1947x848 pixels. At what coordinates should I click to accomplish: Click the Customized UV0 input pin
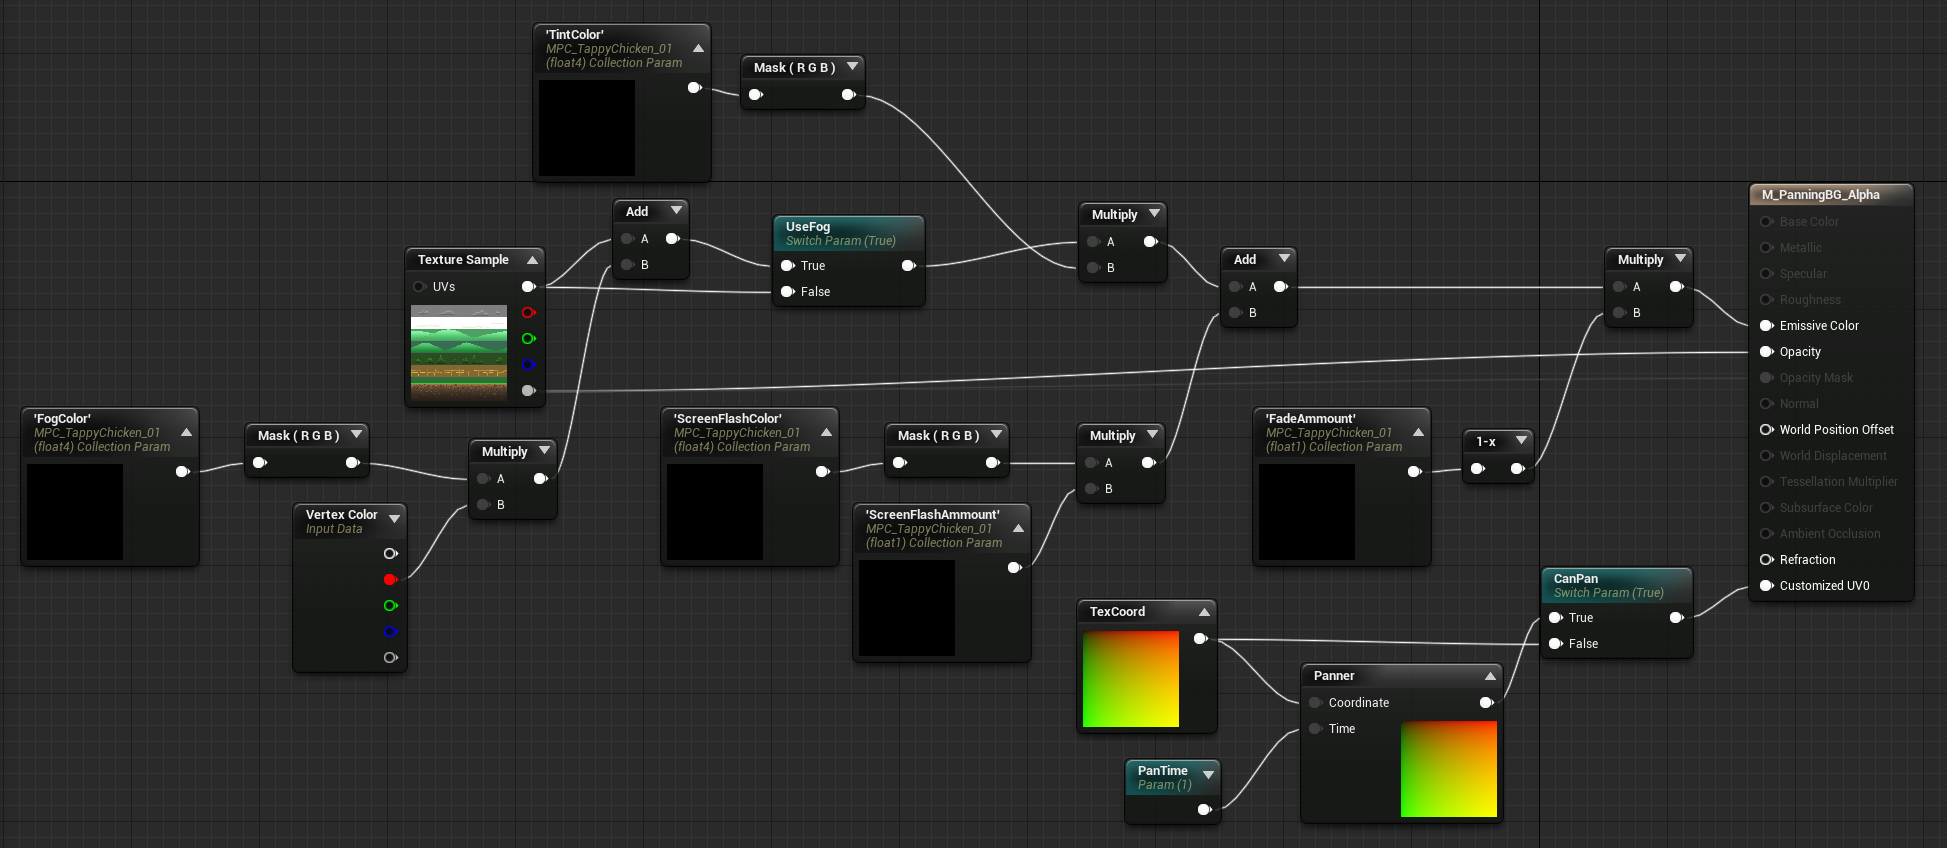[x=1766, y=586]
